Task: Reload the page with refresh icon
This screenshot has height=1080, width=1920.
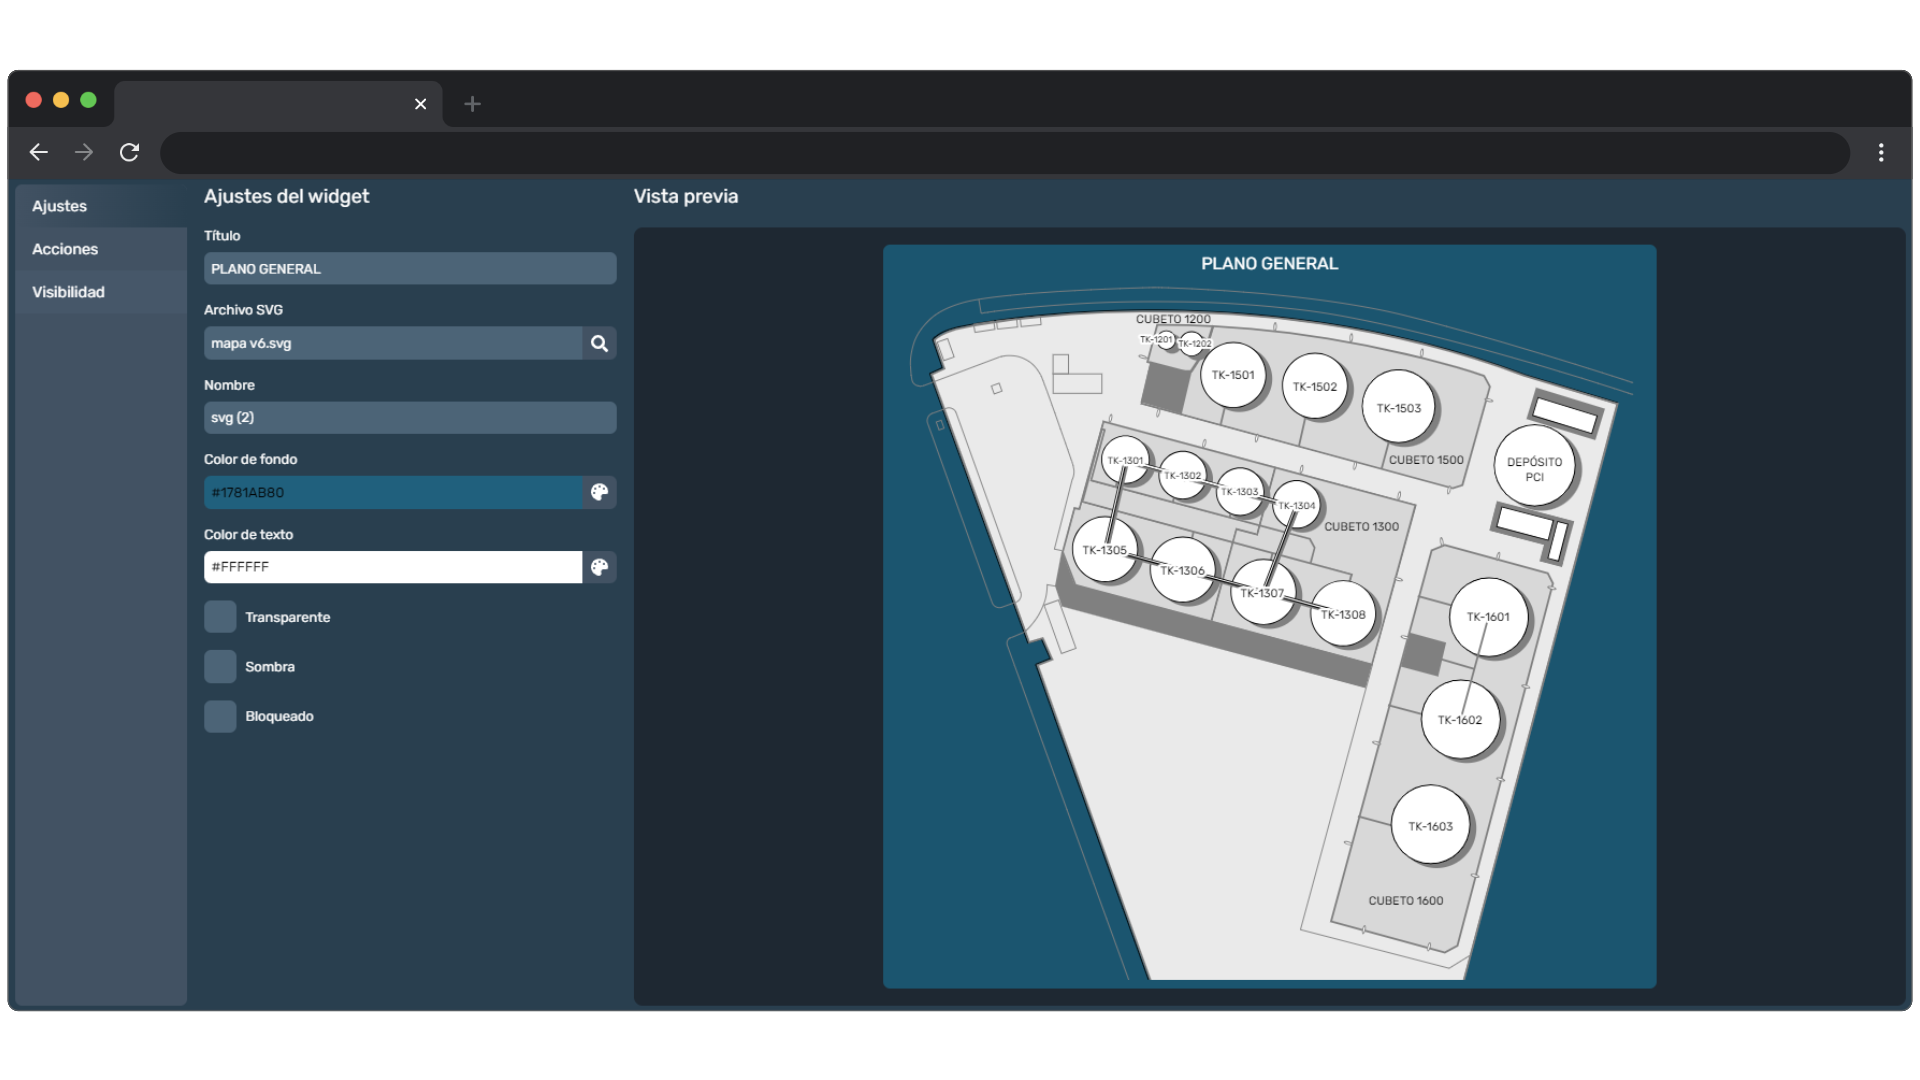Action: click(x=129, y=152)
